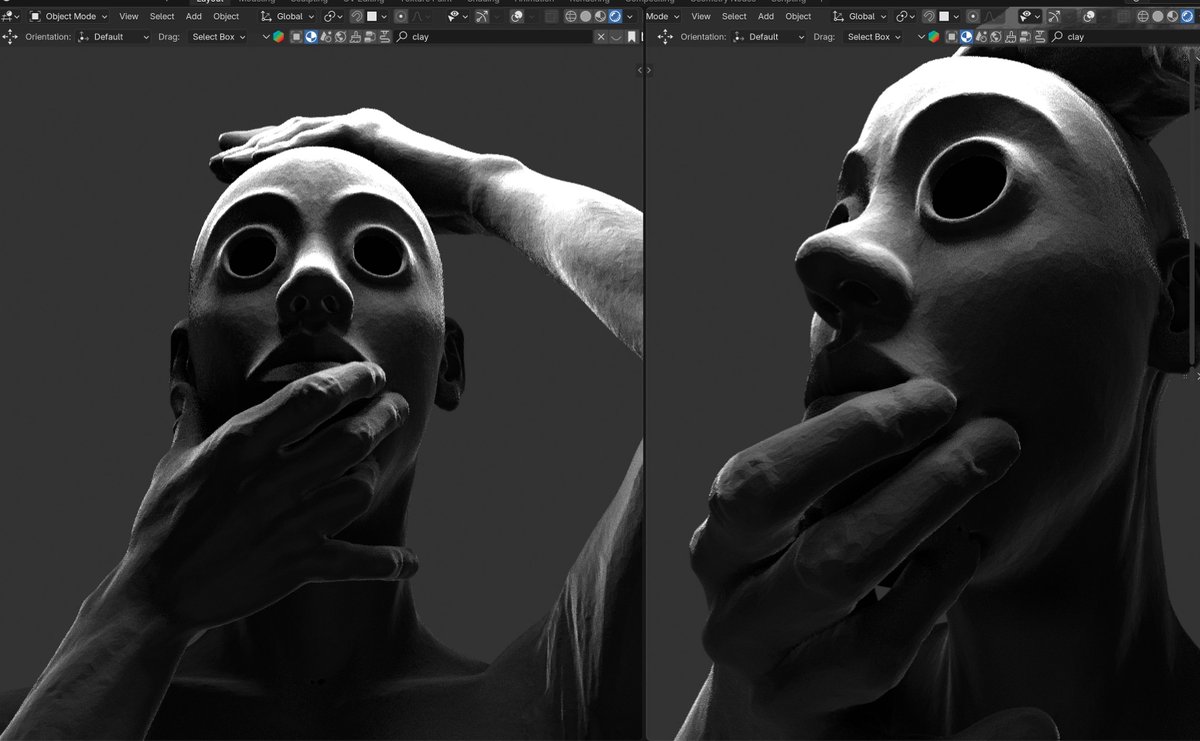Screen dimensions: 1200x741
Task: Select material asset type icon, left viewport
Action: coord(311,37)
